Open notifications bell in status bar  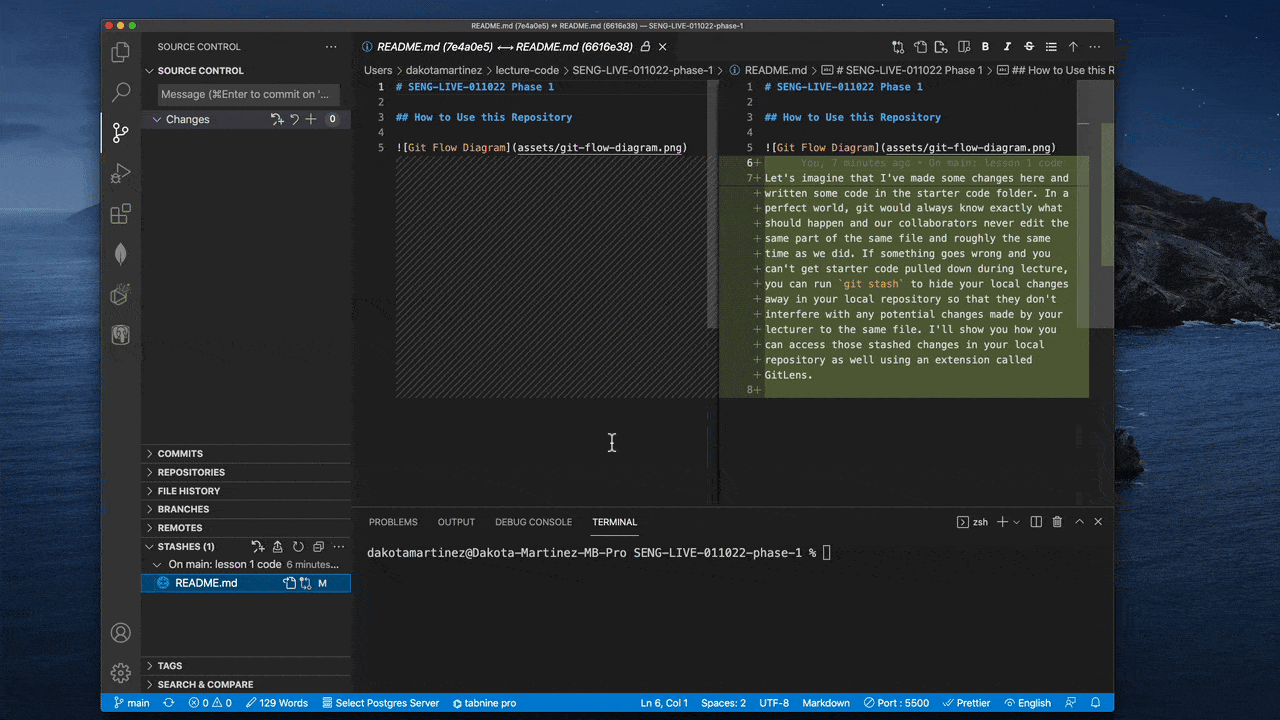tap(1096, 703)
